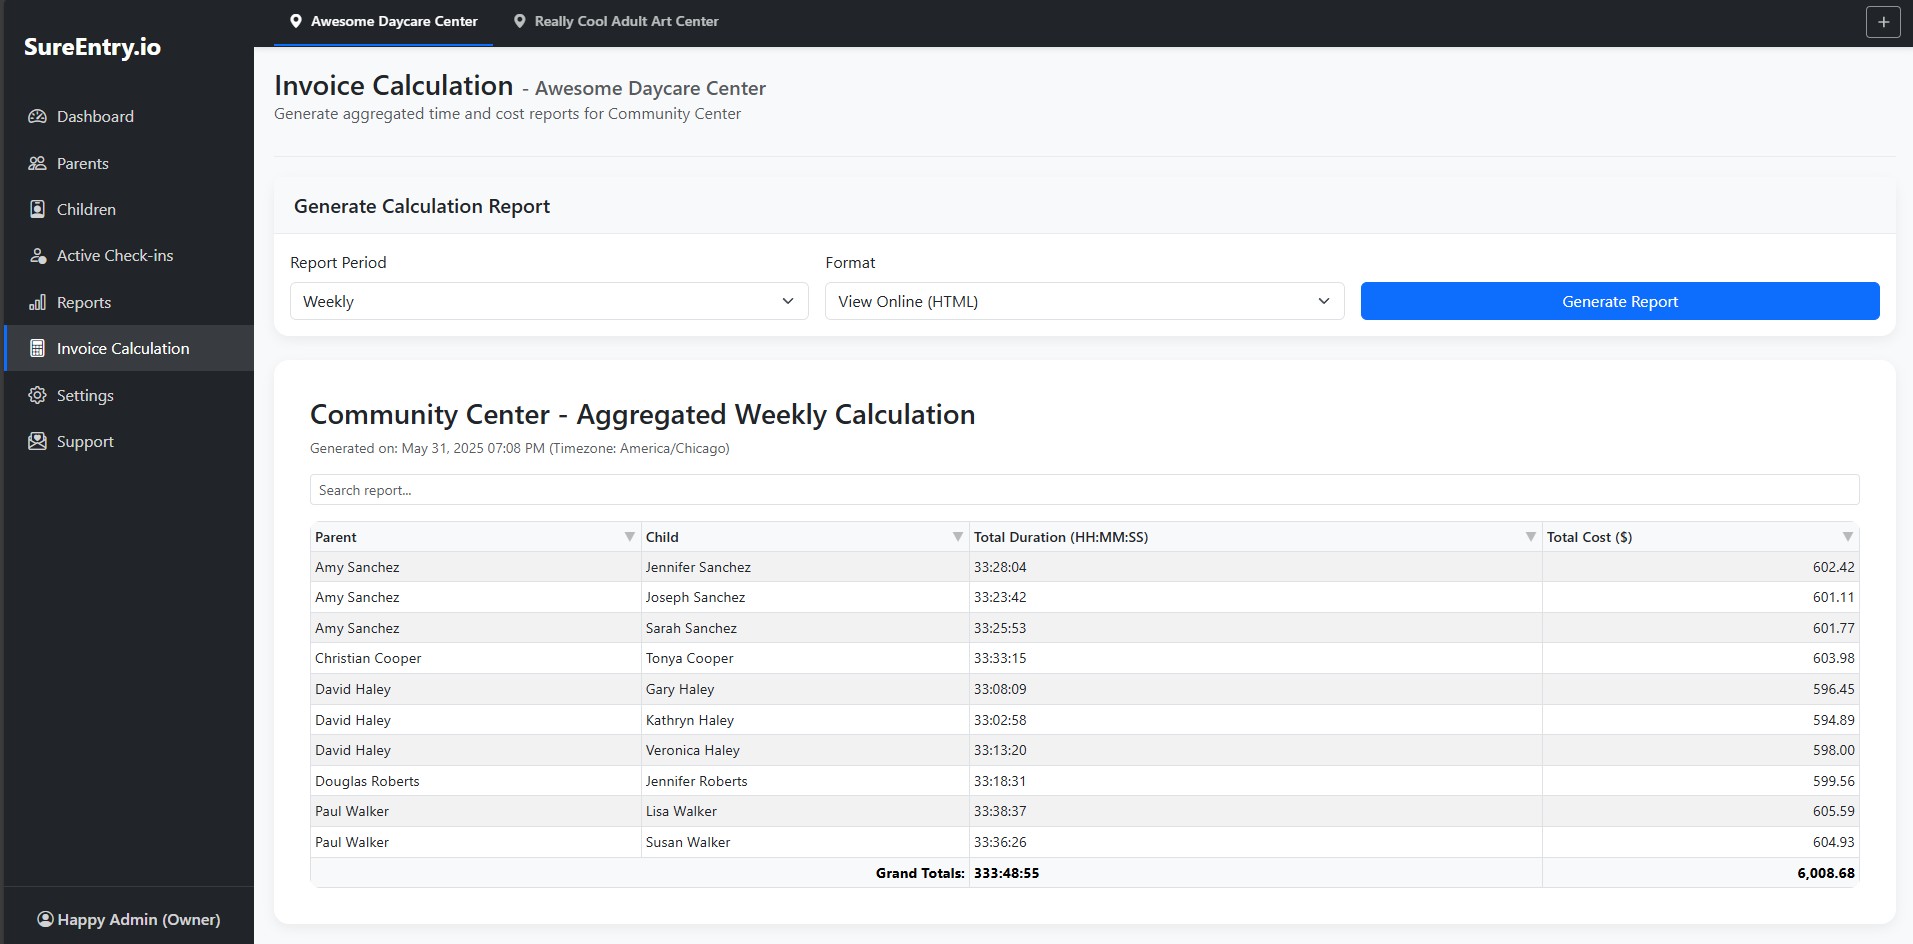This screenshot has width=1913, height=944.
Task: Open the Parent column filter arrow
Action: click(x=629, y=537)
